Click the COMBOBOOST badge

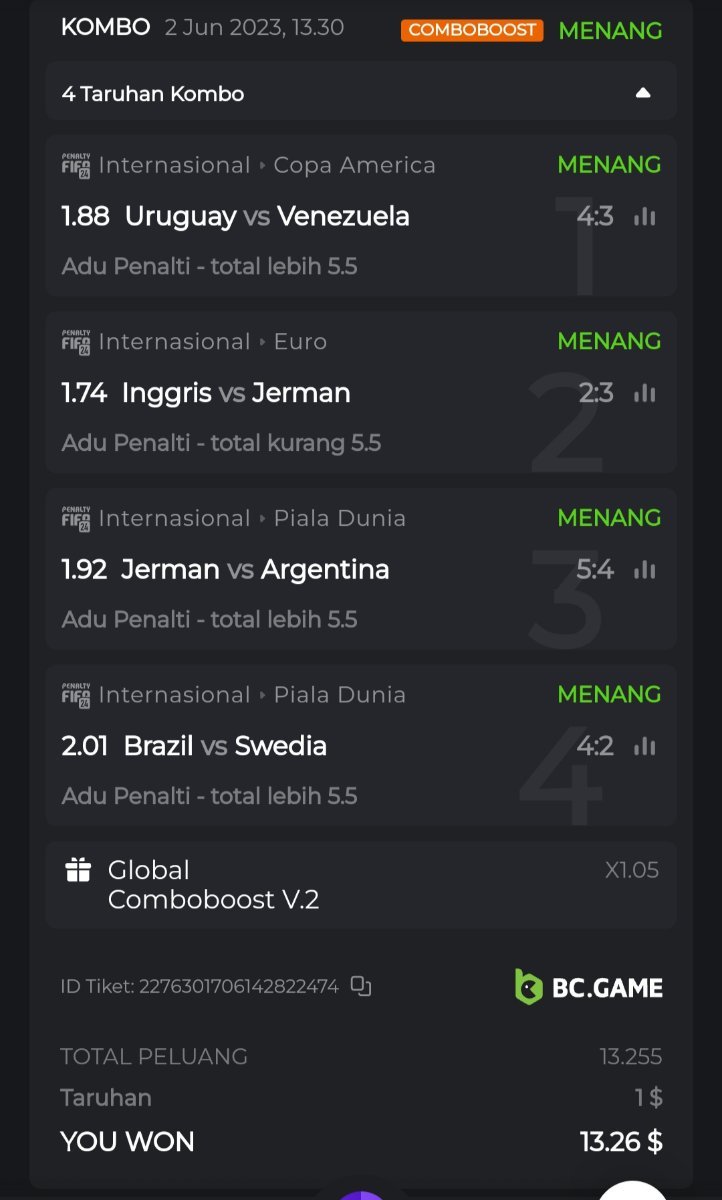pyautogui.click(x=472, y=30)
